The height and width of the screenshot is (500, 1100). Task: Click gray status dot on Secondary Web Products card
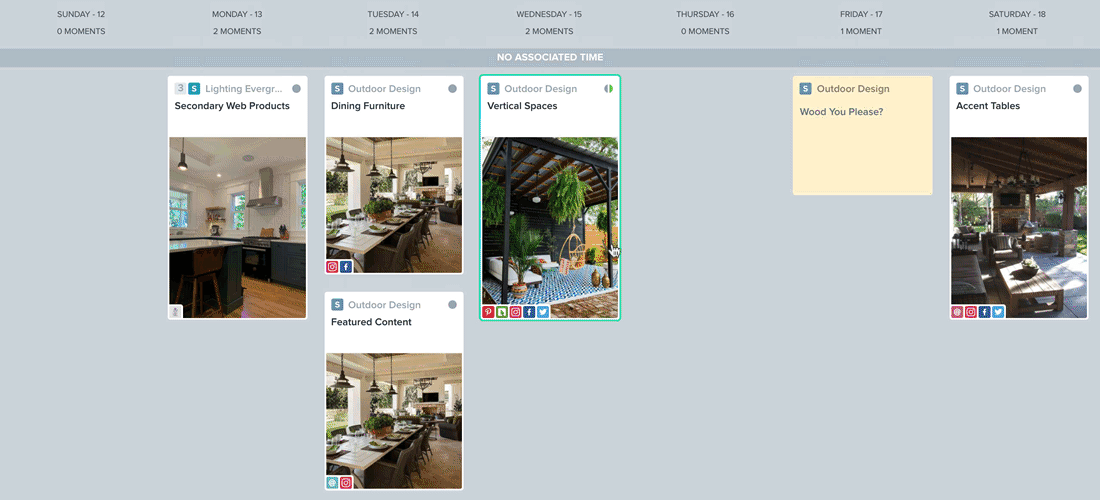coord(296,88)
